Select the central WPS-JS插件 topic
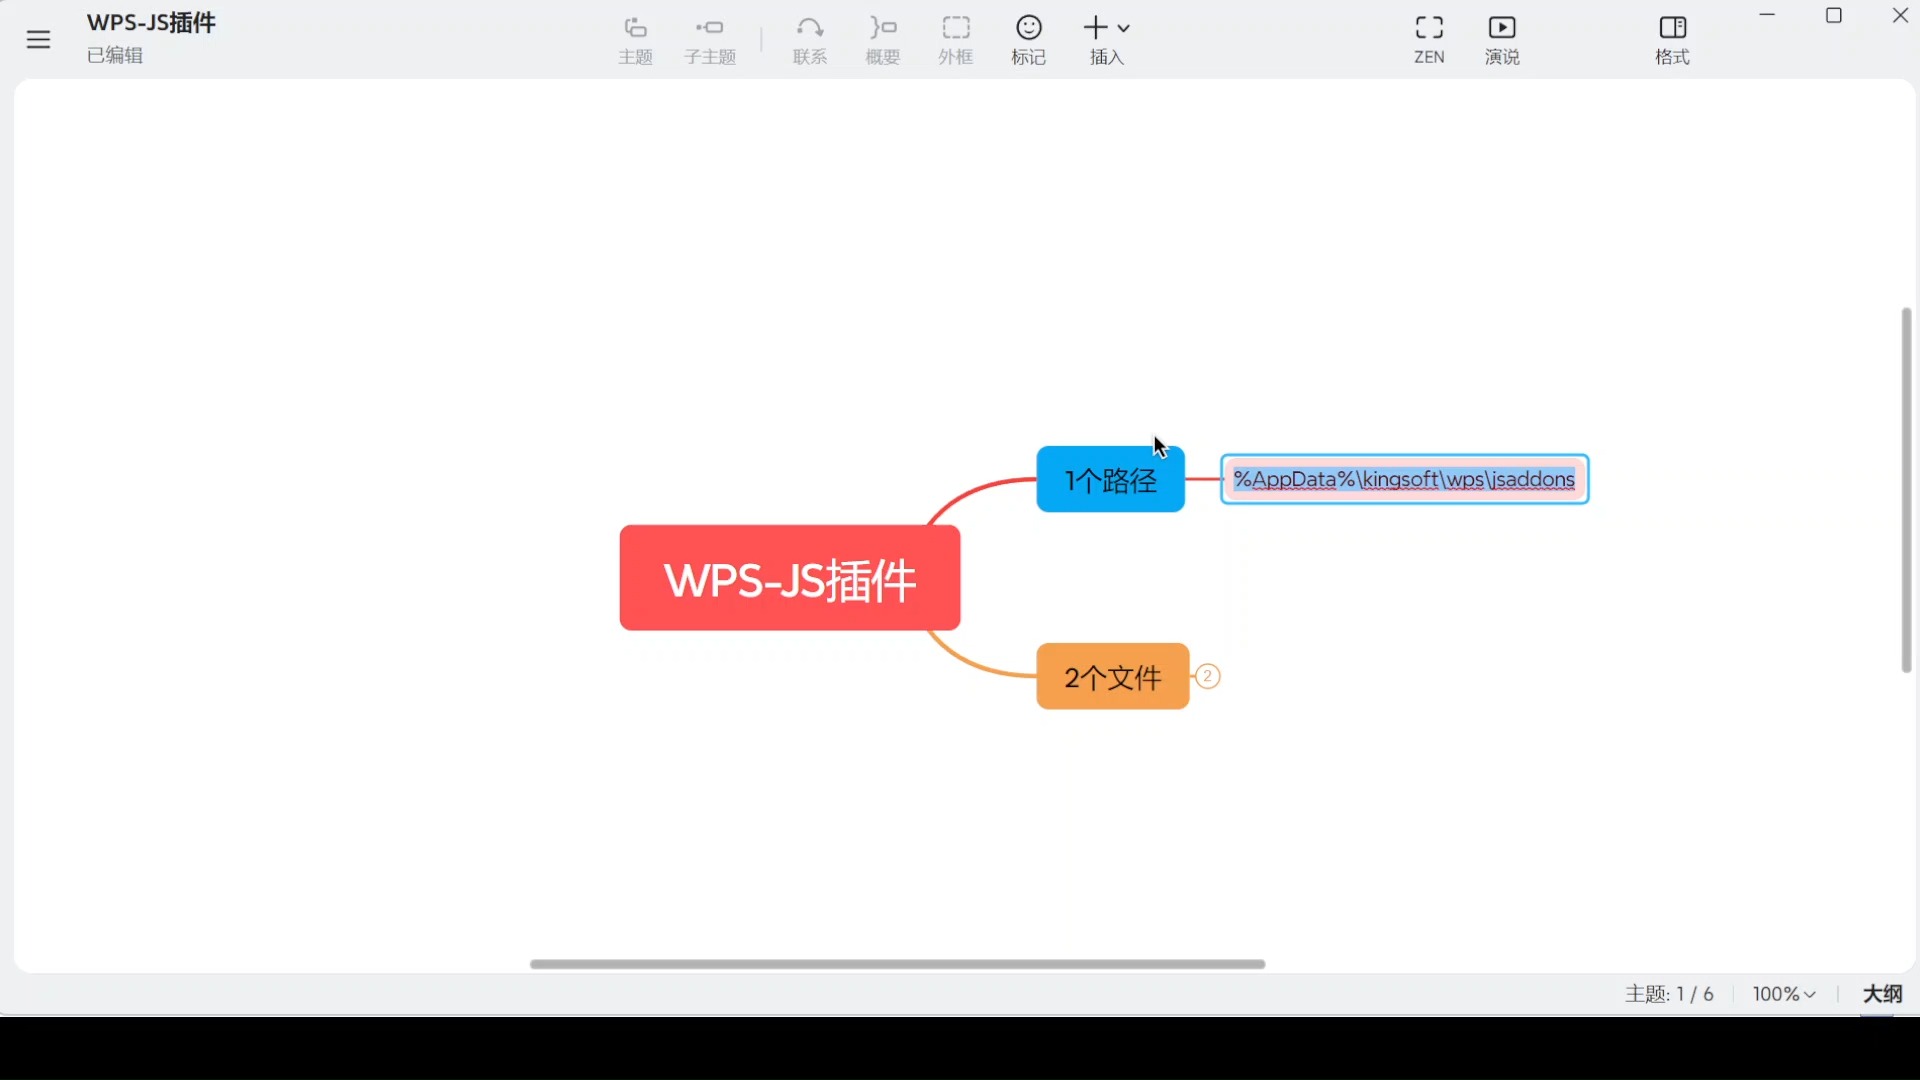1920x1080 pixels. (x=790, y=578)
